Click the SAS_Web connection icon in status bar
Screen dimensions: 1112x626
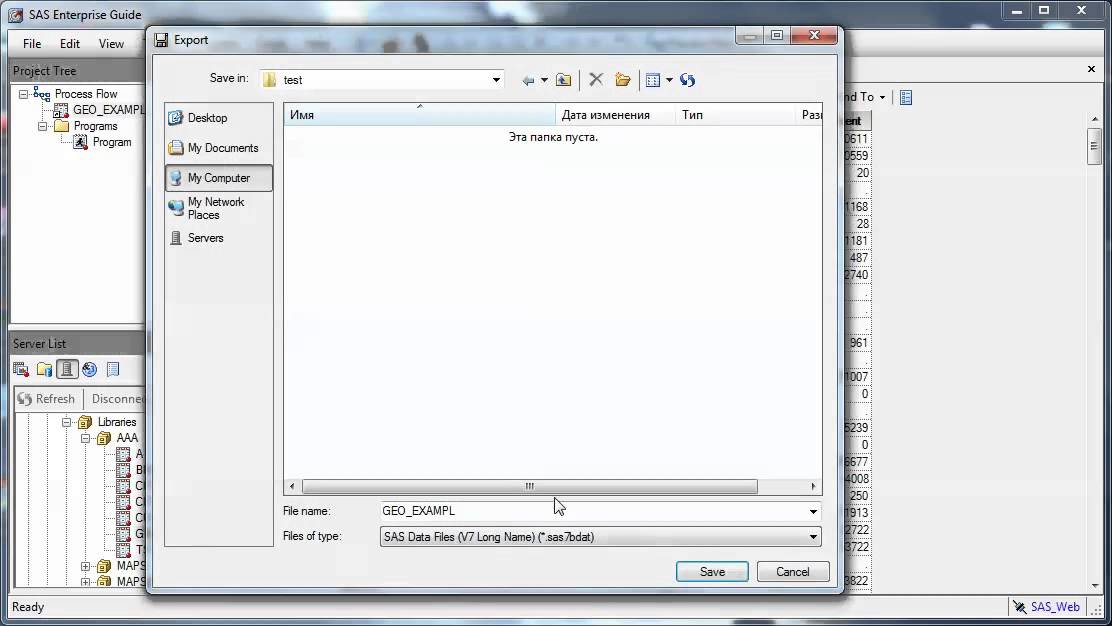point(1019,607)
